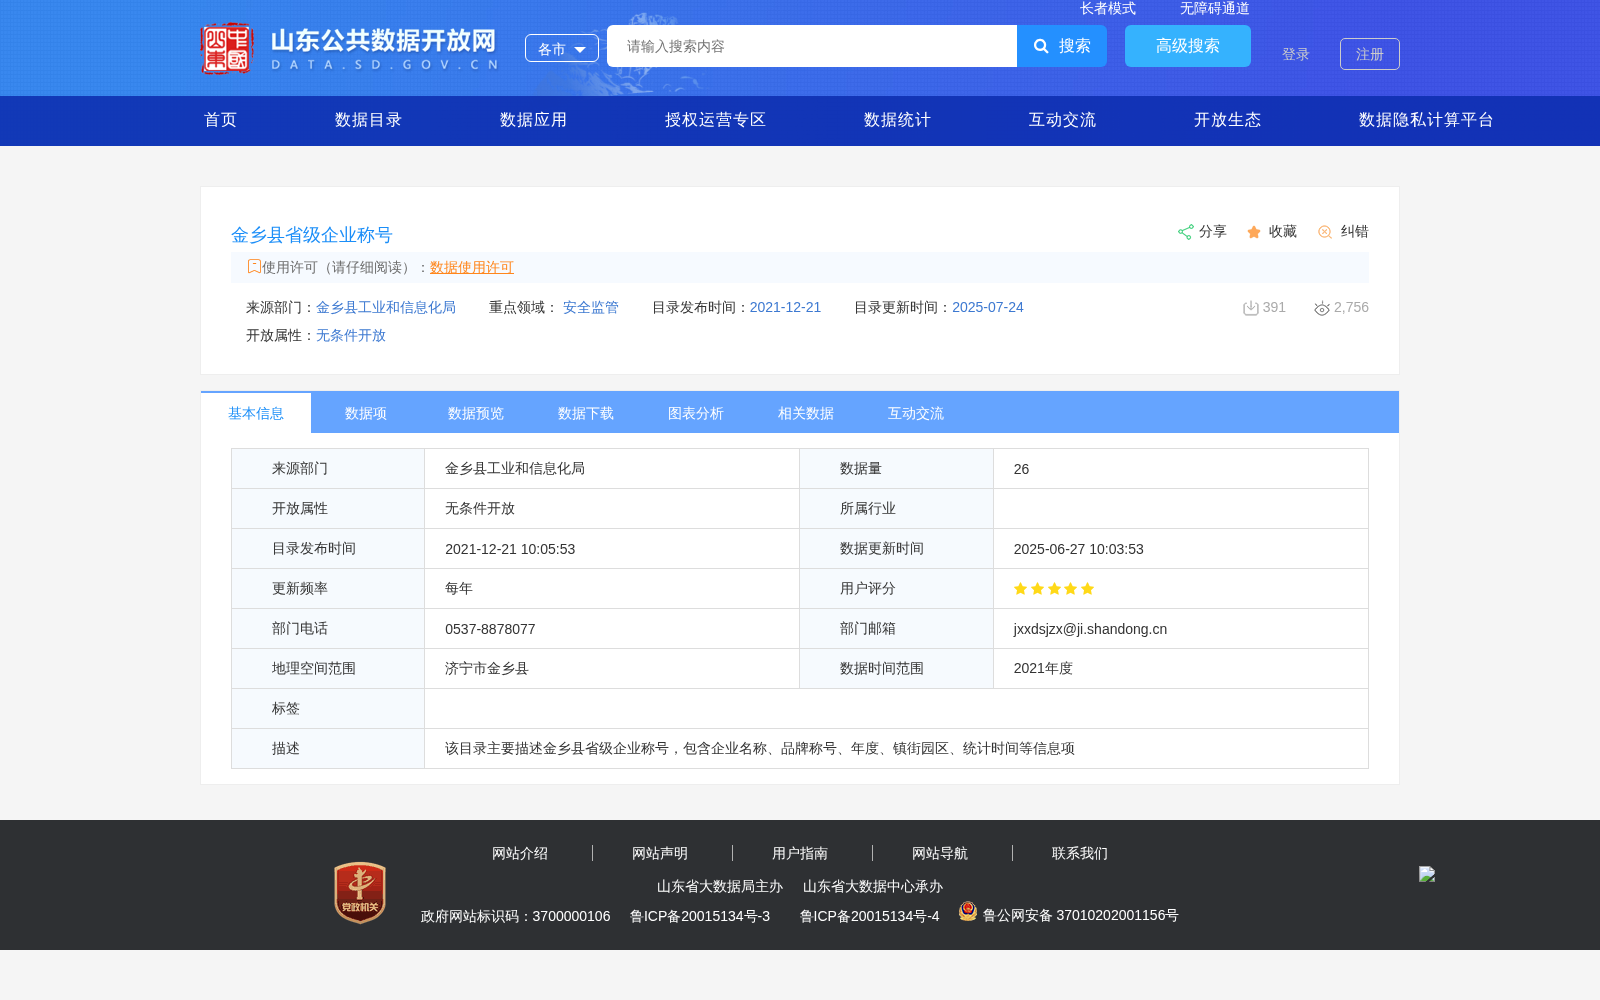
Task: Open the 数据应用 menu item
Action: [x=534, y=120]
